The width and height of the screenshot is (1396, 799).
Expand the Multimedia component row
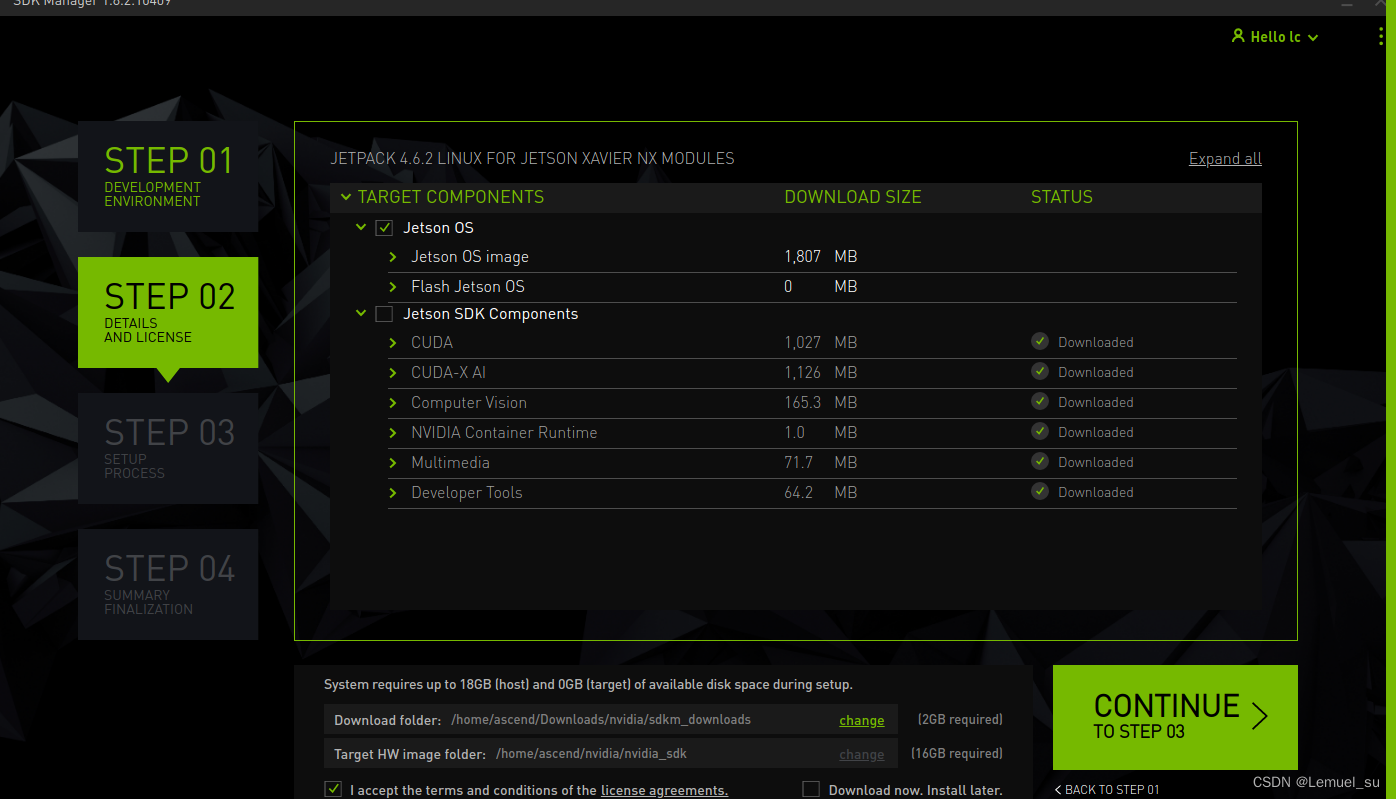tap(393, 463)
